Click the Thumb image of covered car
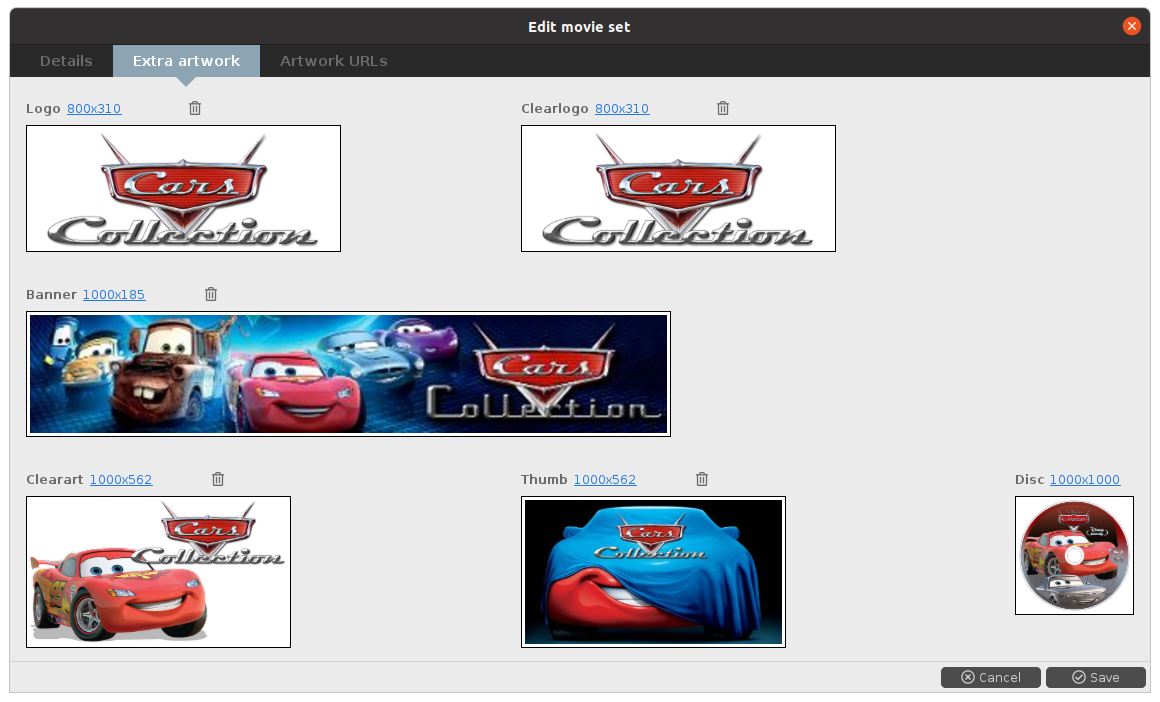The image size is (1160, 702). 653,572
